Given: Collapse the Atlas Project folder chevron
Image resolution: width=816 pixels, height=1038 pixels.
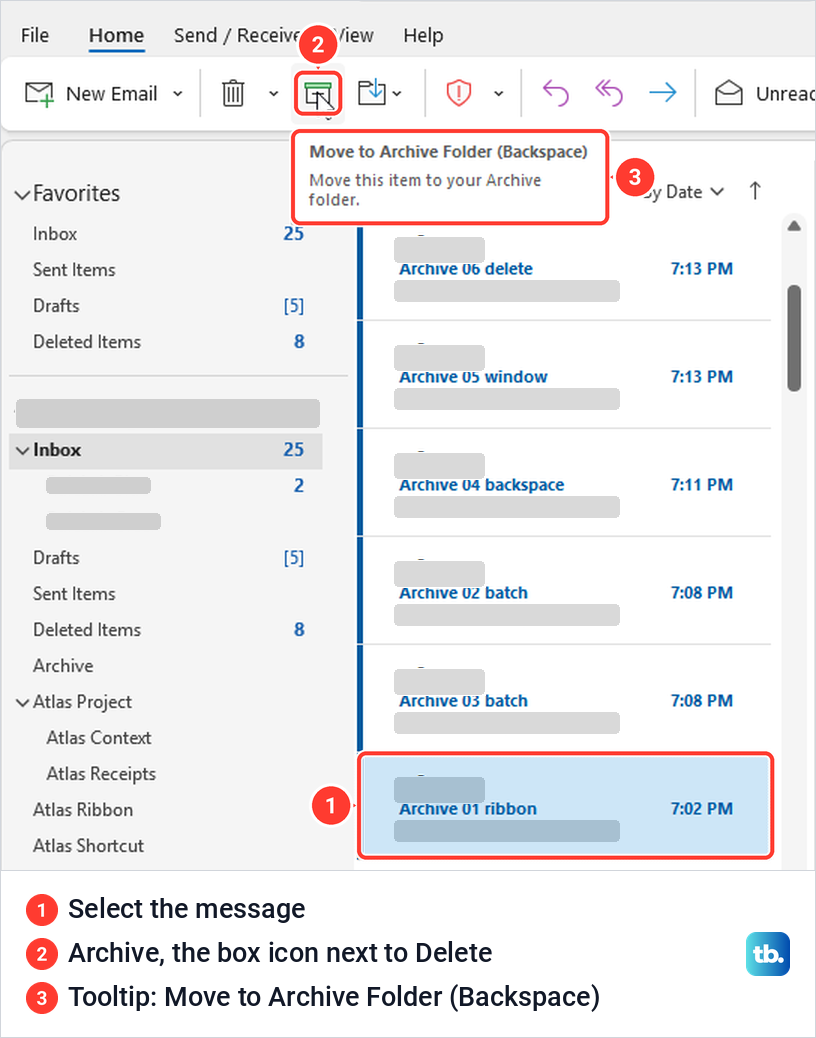Looking at the screenshot, I should pos(23,703).
